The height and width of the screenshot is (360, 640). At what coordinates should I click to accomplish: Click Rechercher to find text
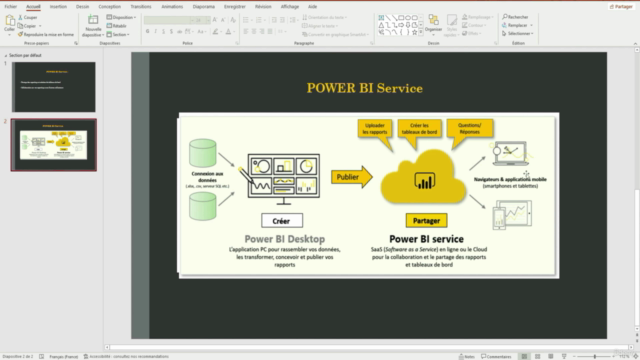pos(515,17)
